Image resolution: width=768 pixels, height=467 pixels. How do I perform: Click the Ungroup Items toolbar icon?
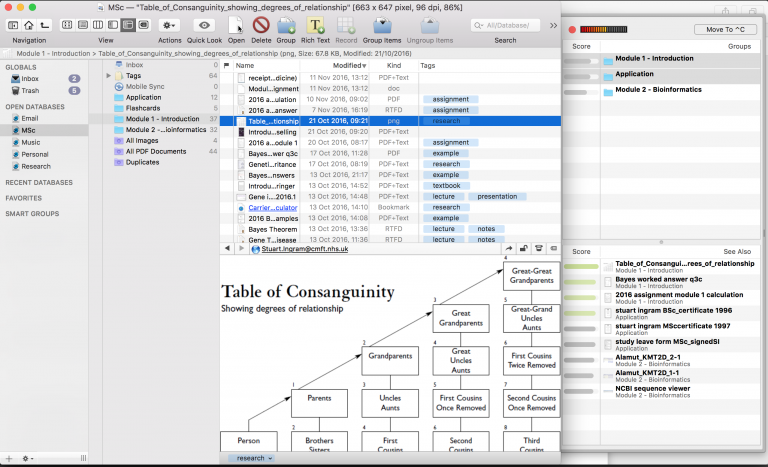coord(430,25)
